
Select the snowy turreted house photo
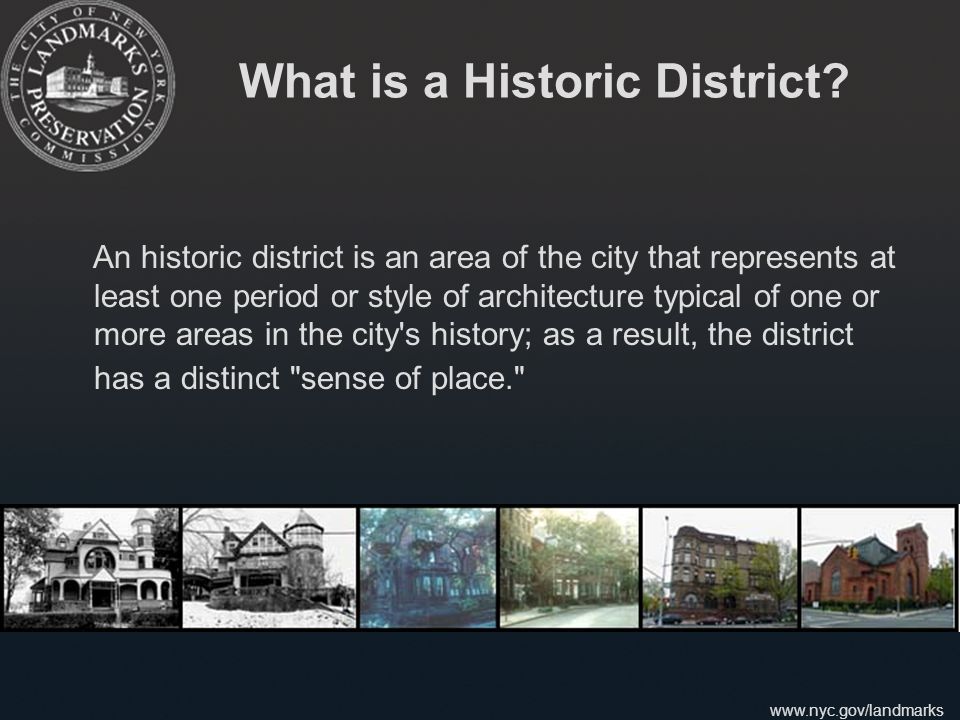pyautogui.click(x=269, y=568)
